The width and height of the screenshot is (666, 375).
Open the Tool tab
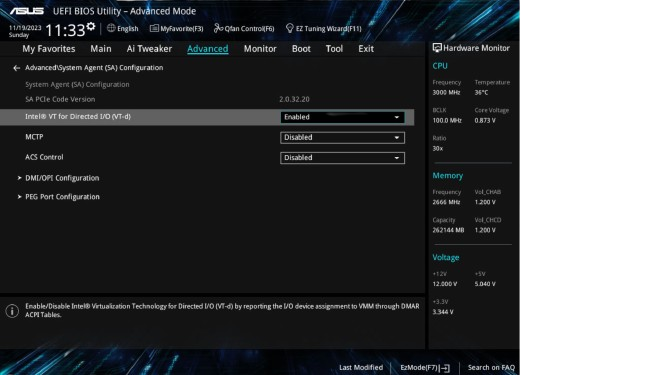coord(334,49)
